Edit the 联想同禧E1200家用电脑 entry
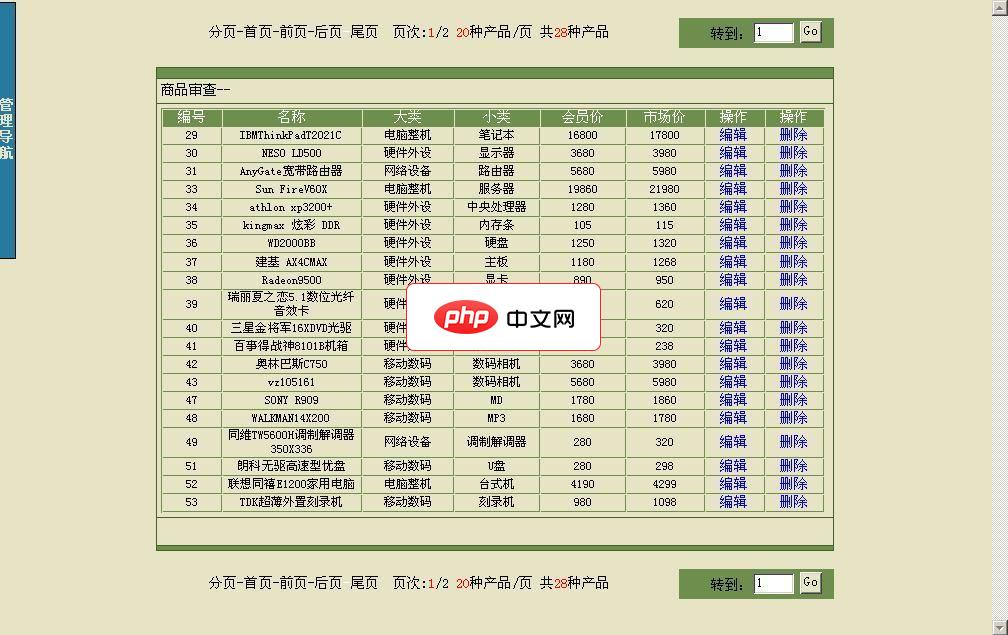 (x=733, y=483)
